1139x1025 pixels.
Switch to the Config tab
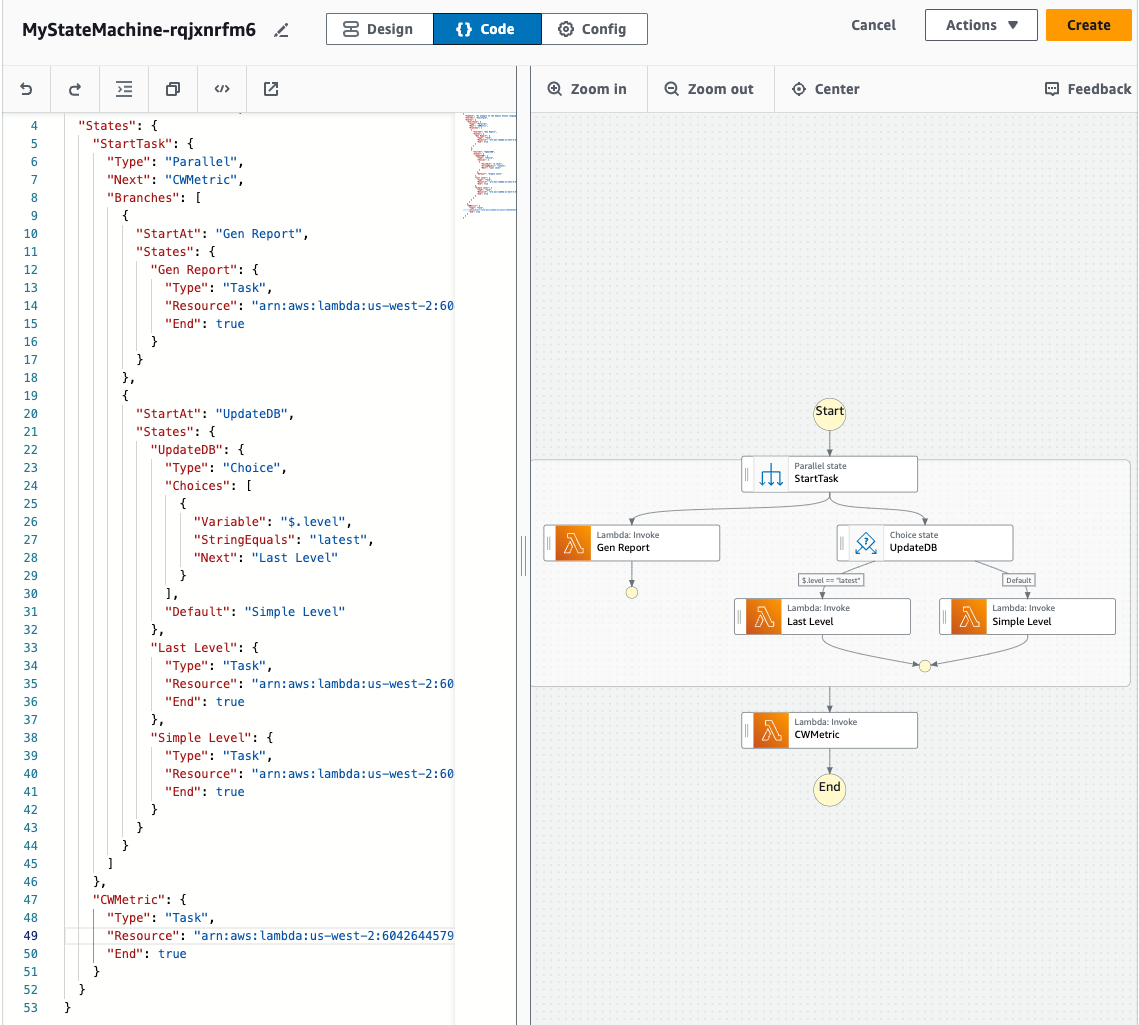[594, 29]
